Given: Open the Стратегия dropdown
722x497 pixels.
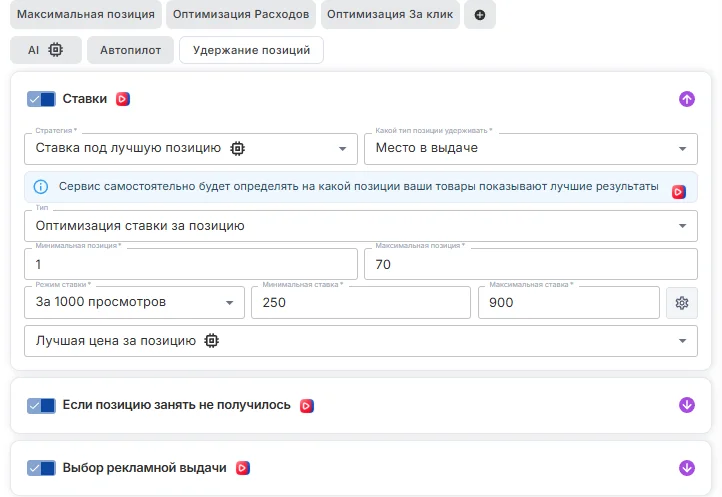Looking at the screenshot, I should pyautogui.click(x=190, y=148).
